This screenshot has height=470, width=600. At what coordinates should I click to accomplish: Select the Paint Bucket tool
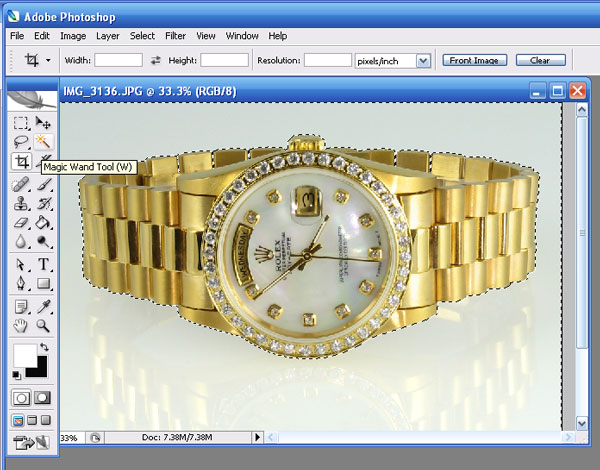[43, 223]
